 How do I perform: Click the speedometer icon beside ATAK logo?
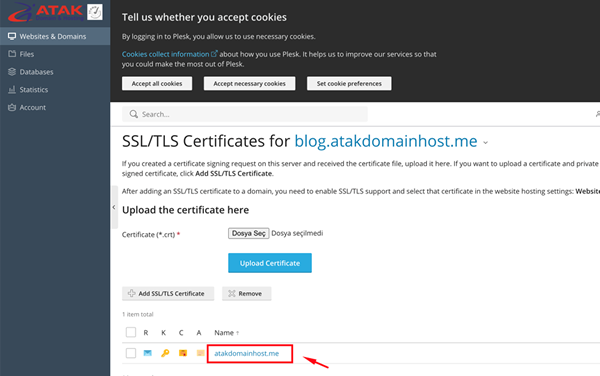pyautogui.click(x=95, y=12)
